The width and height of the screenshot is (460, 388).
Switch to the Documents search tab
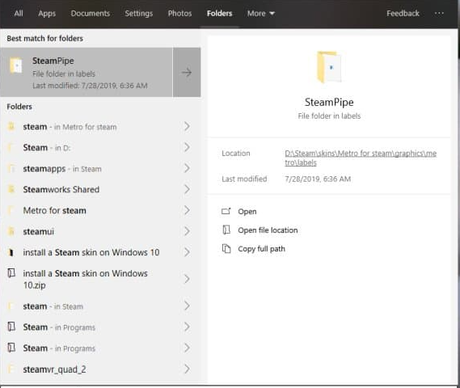[90, 13]
